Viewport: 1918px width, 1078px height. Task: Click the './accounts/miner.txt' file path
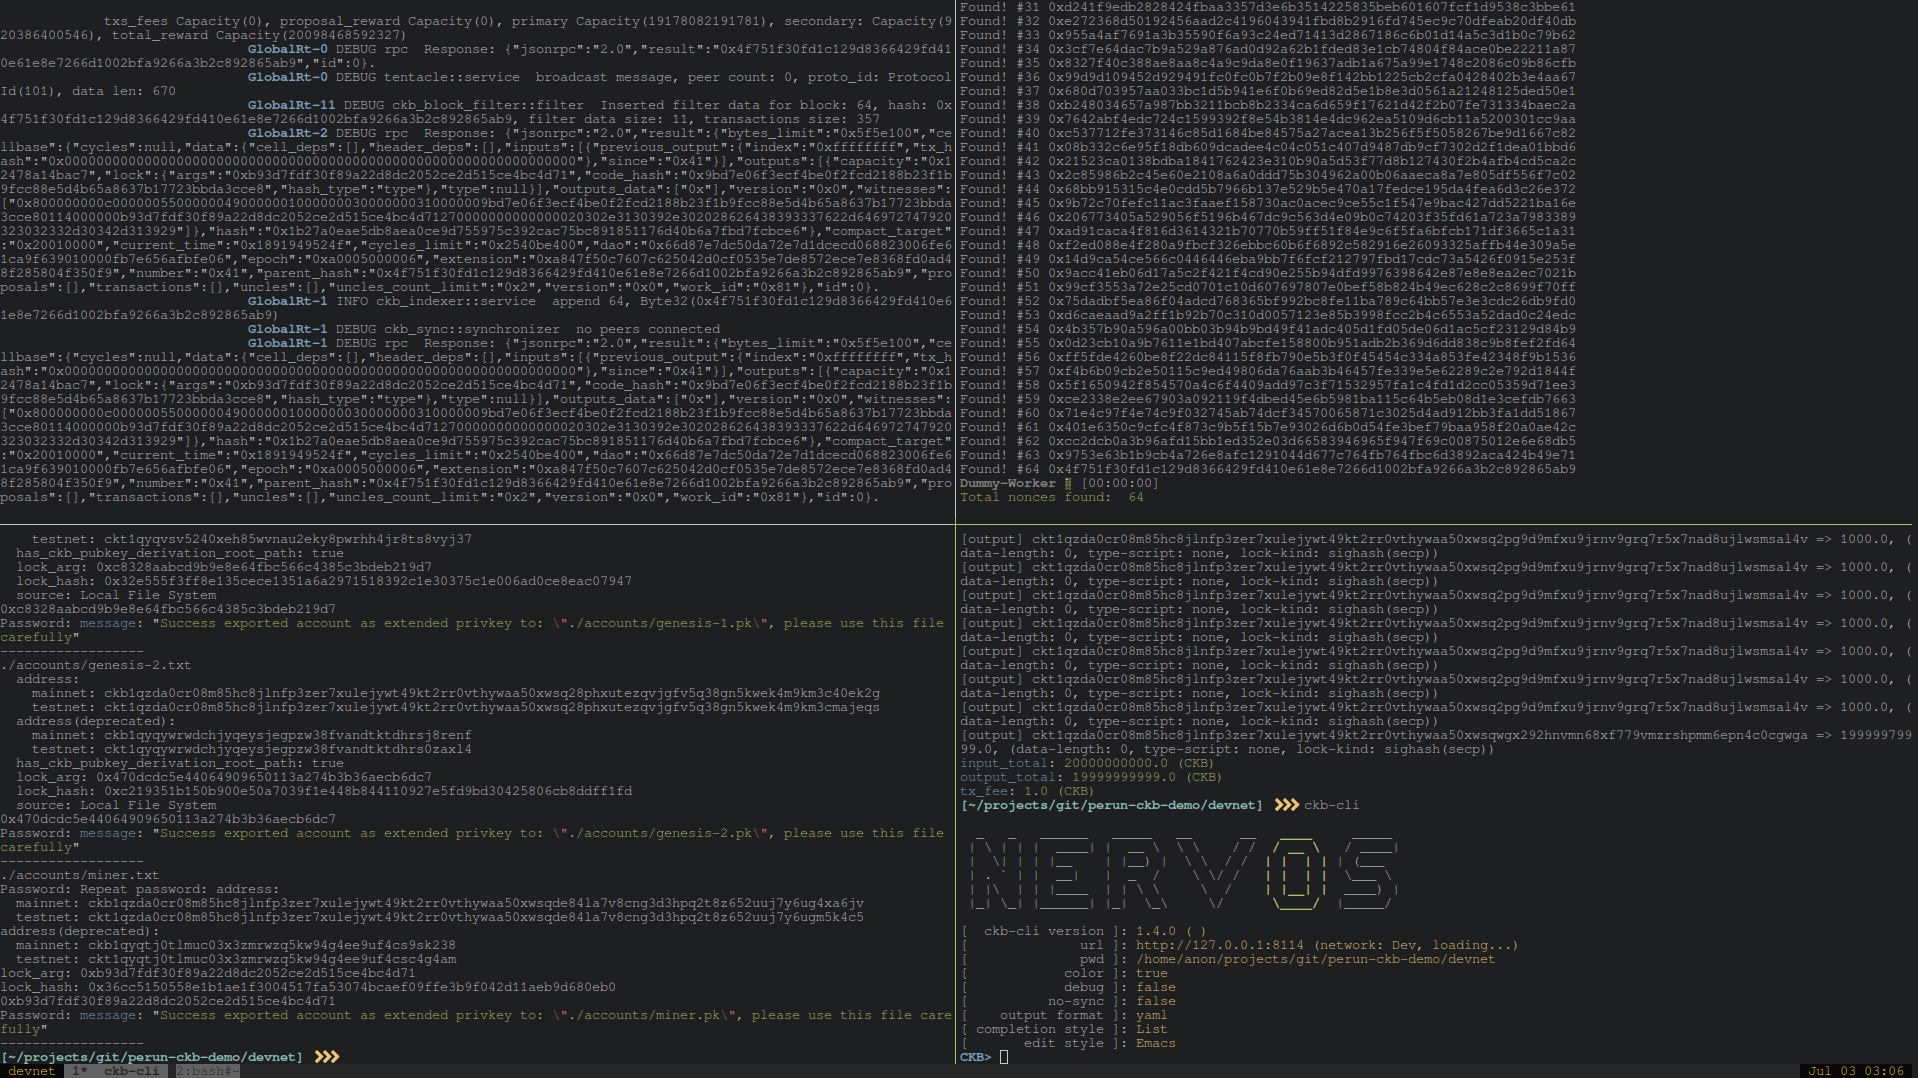(80, 875)
